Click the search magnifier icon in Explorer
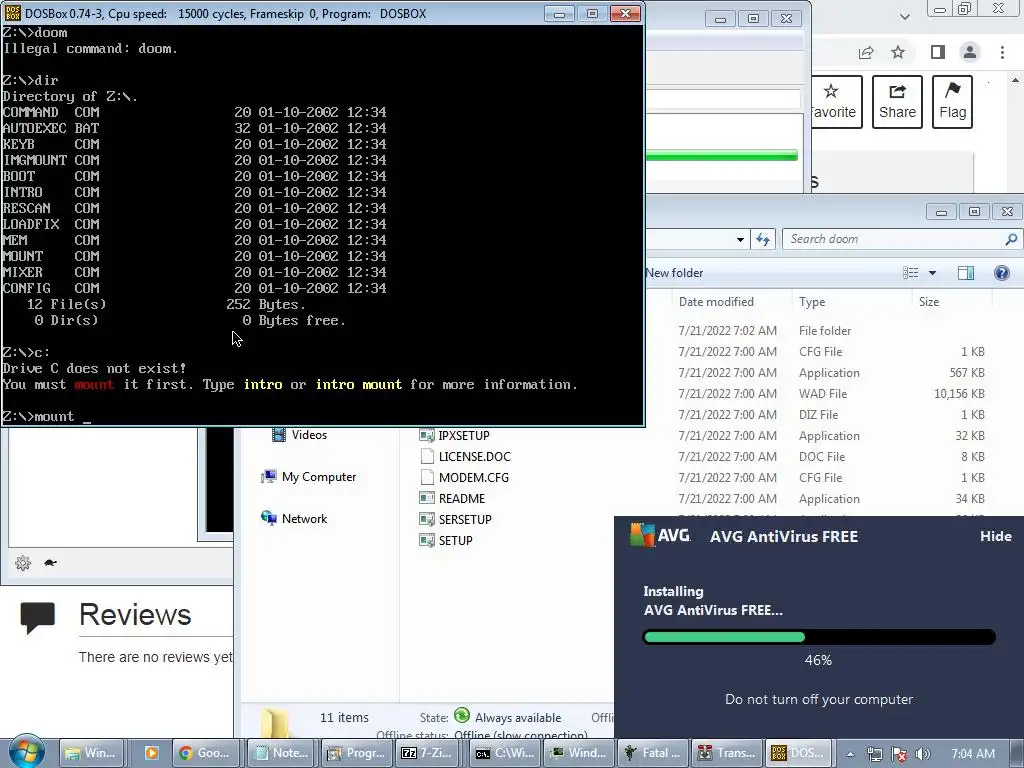1024x768 pixels. click(1011, 239)
